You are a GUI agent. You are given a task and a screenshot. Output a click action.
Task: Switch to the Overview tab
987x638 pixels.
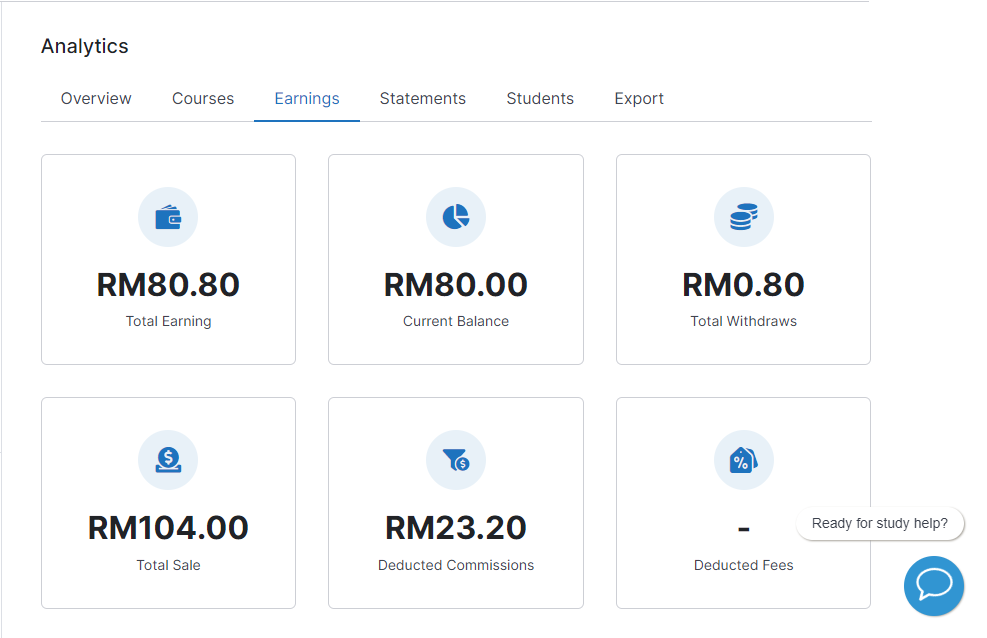coord(96,98)
